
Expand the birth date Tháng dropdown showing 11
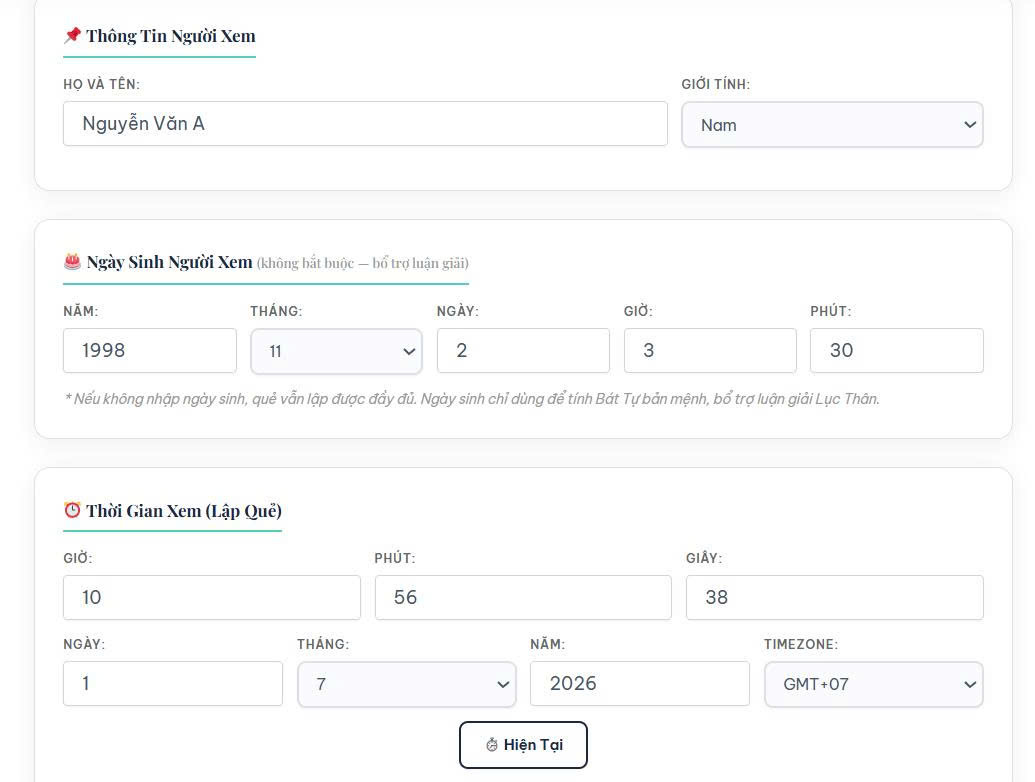[x=336, y=351]
